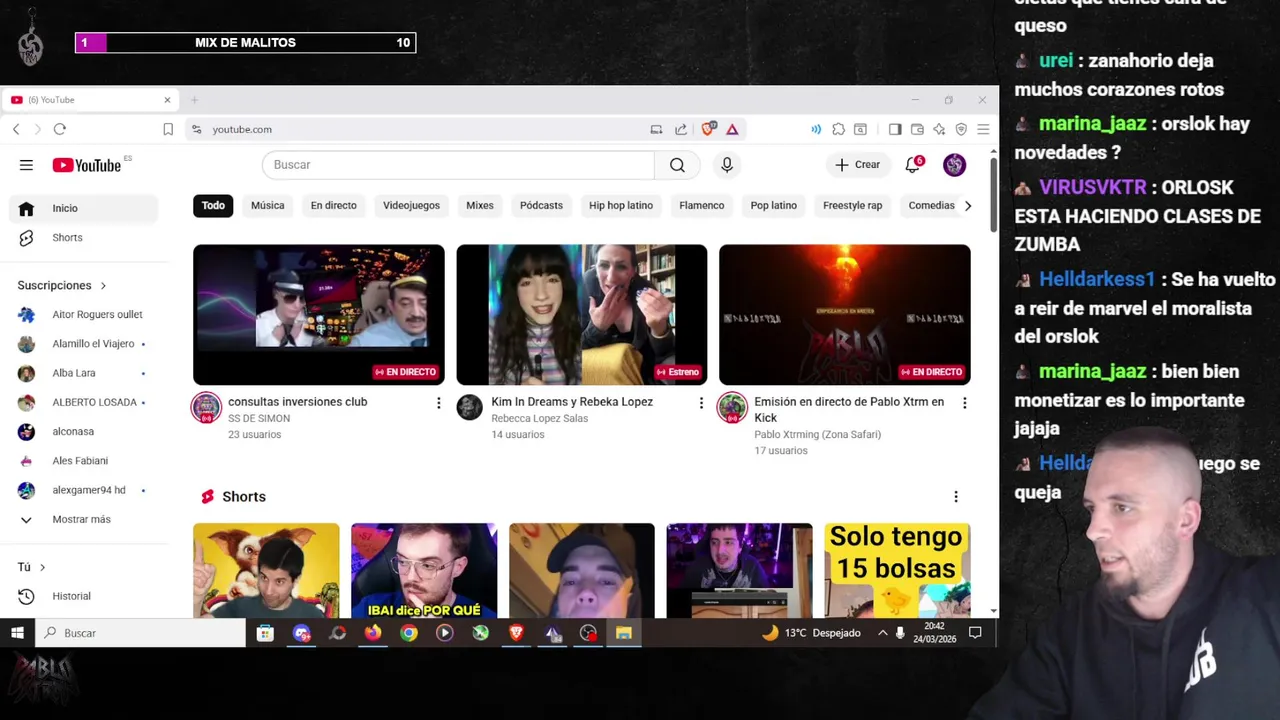1280x720 pixels.
Task: Select the Comedias chip
Action: 931,205
